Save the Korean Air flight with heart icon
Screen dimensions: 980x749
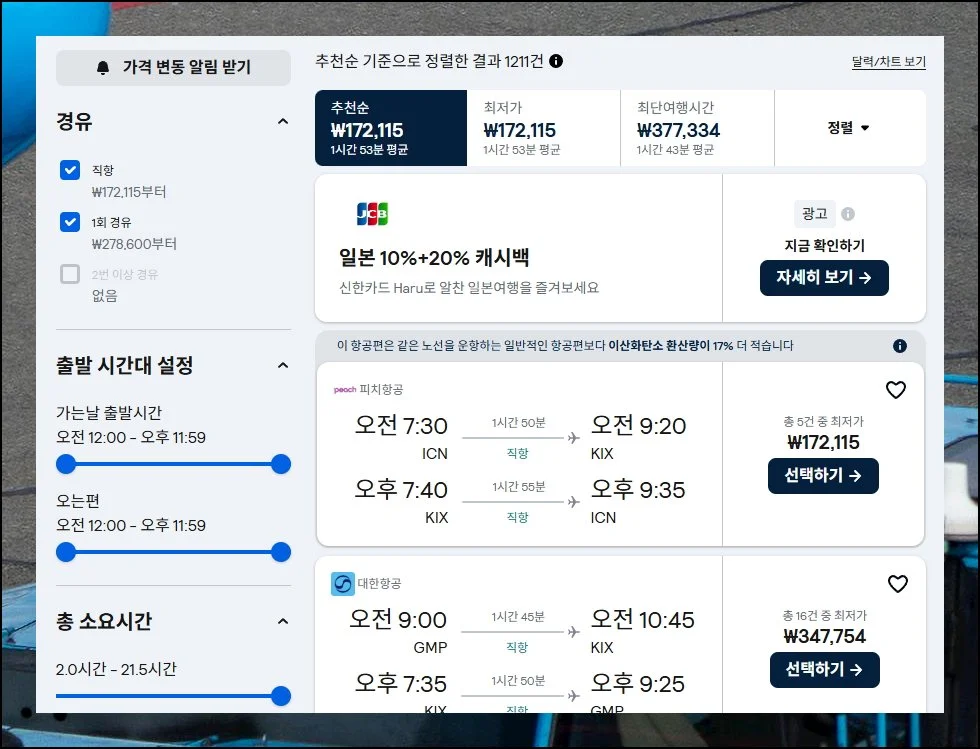point(897,584)
